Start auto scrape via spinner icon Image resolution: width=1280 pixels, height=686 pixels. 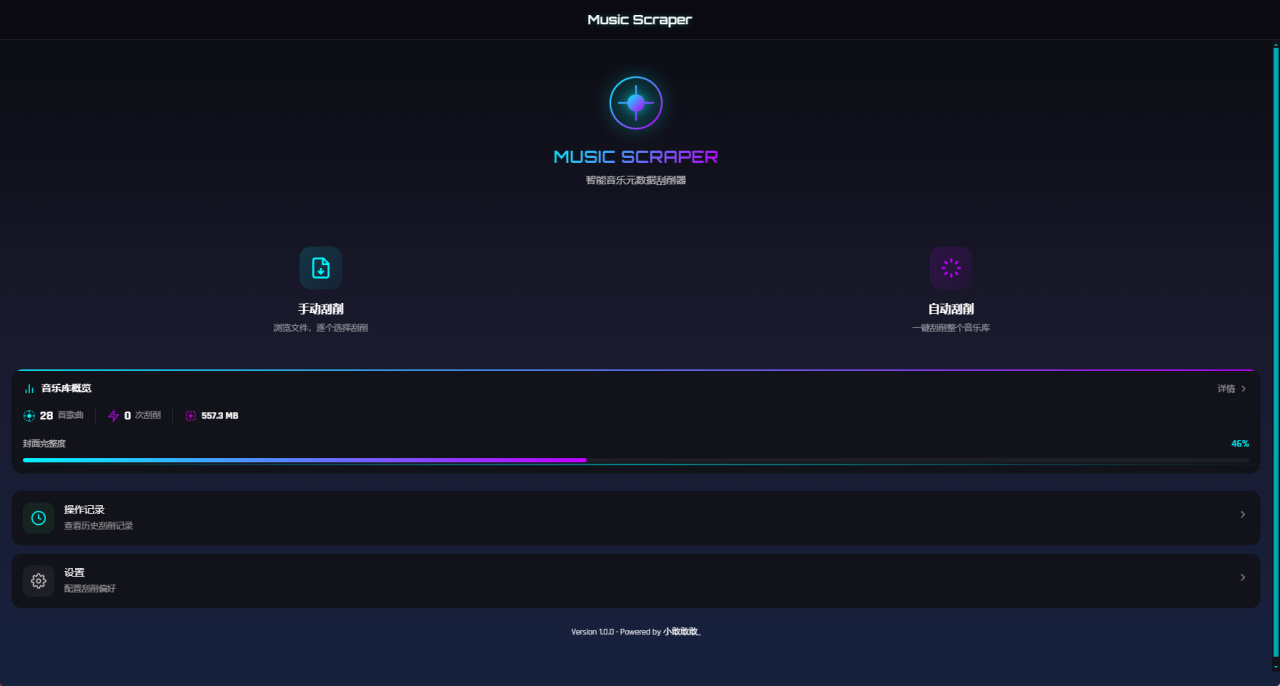(951, 268)
